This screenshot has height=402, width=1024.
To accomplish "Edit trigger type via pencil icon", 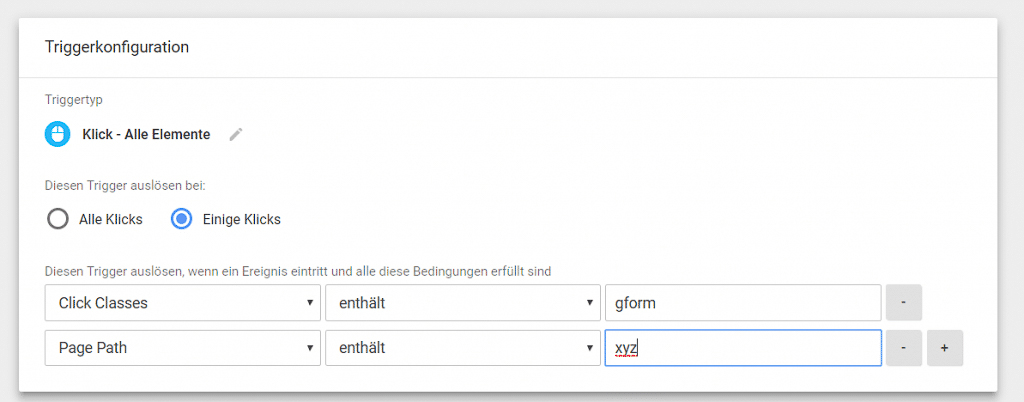I will pos(236,134).
